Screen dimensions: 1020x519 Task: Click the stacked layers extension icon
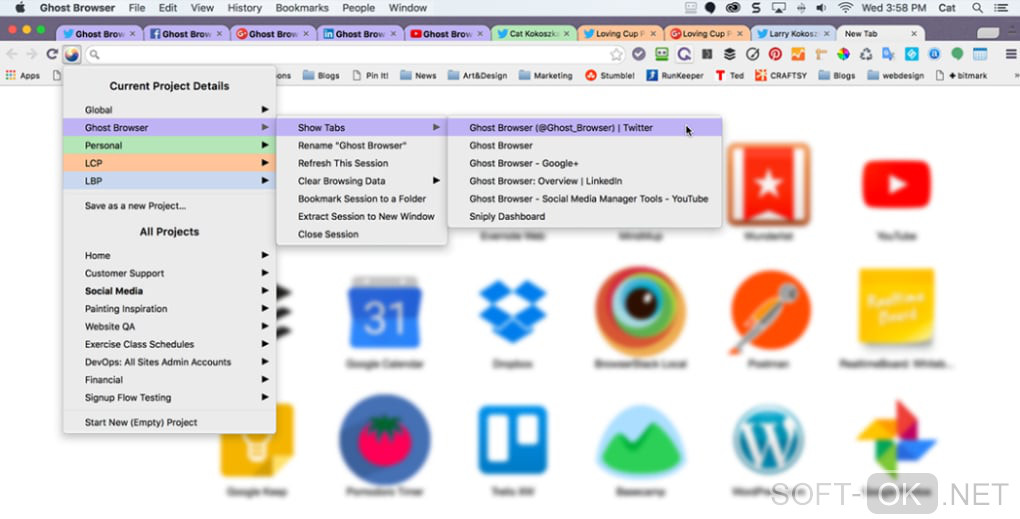pyautogui.click(x=730, y=54)
